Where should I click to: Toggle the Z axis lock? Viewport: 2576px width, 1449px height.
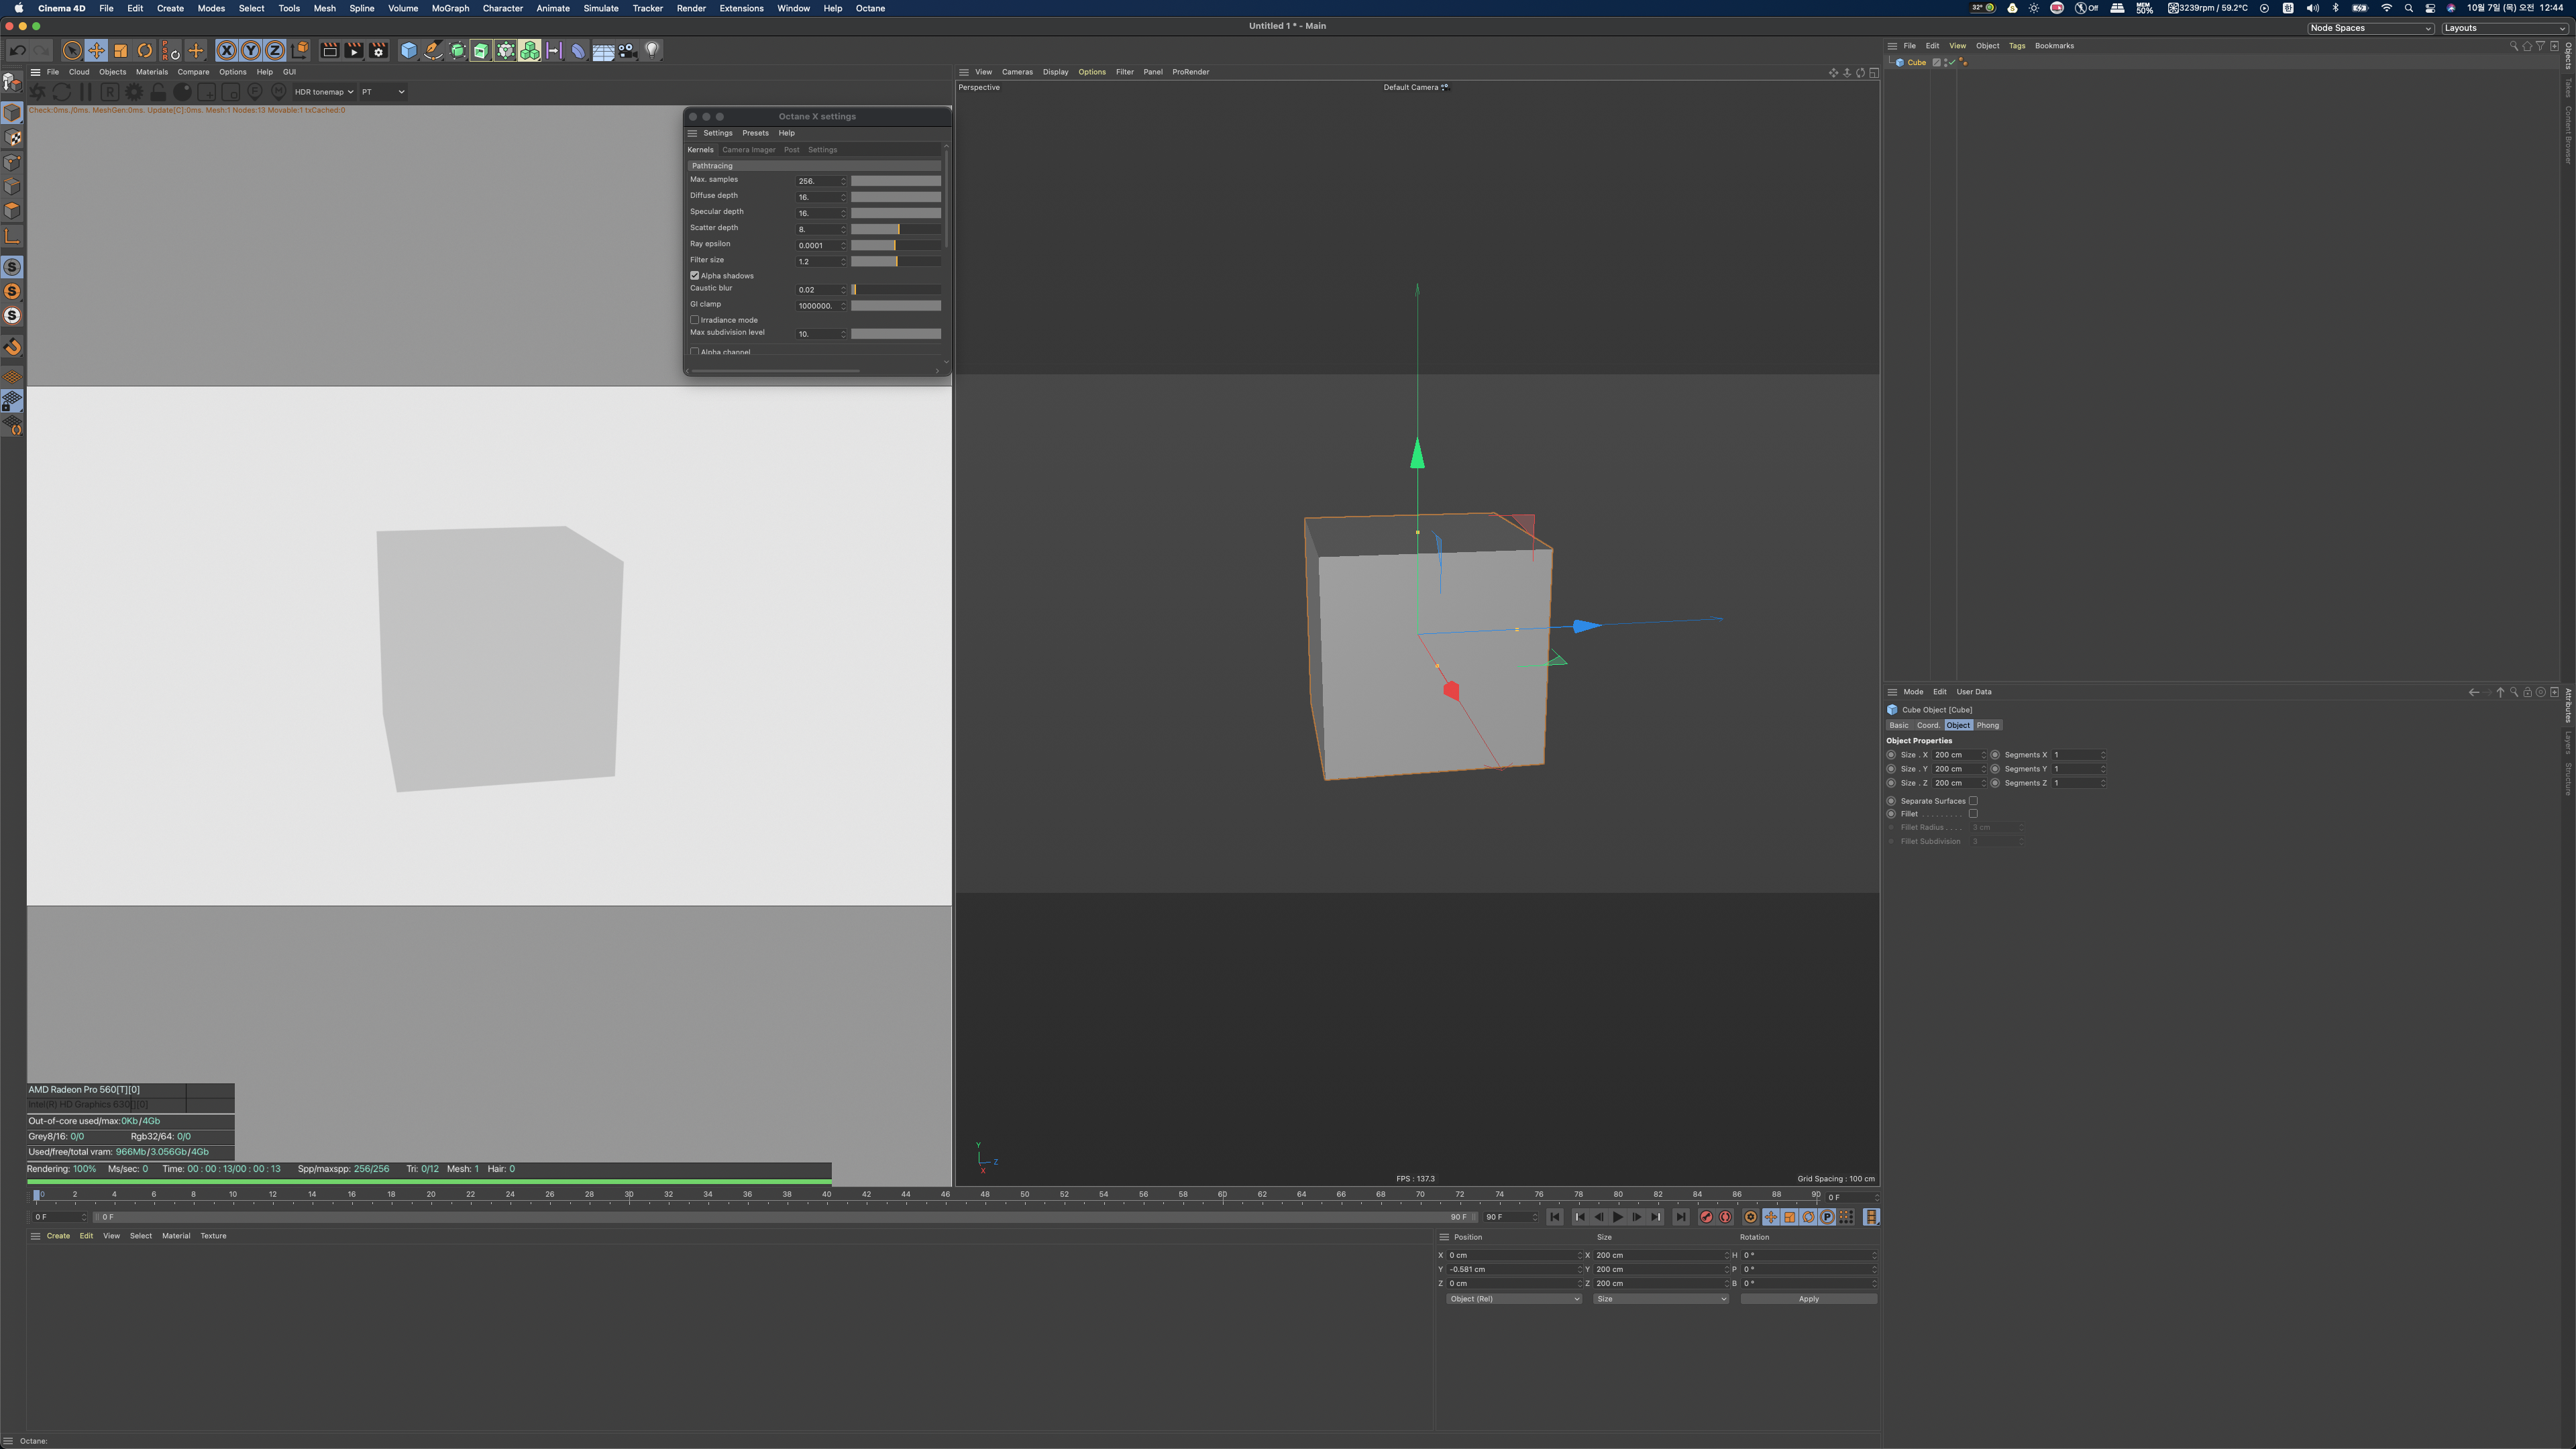[275, 50]
